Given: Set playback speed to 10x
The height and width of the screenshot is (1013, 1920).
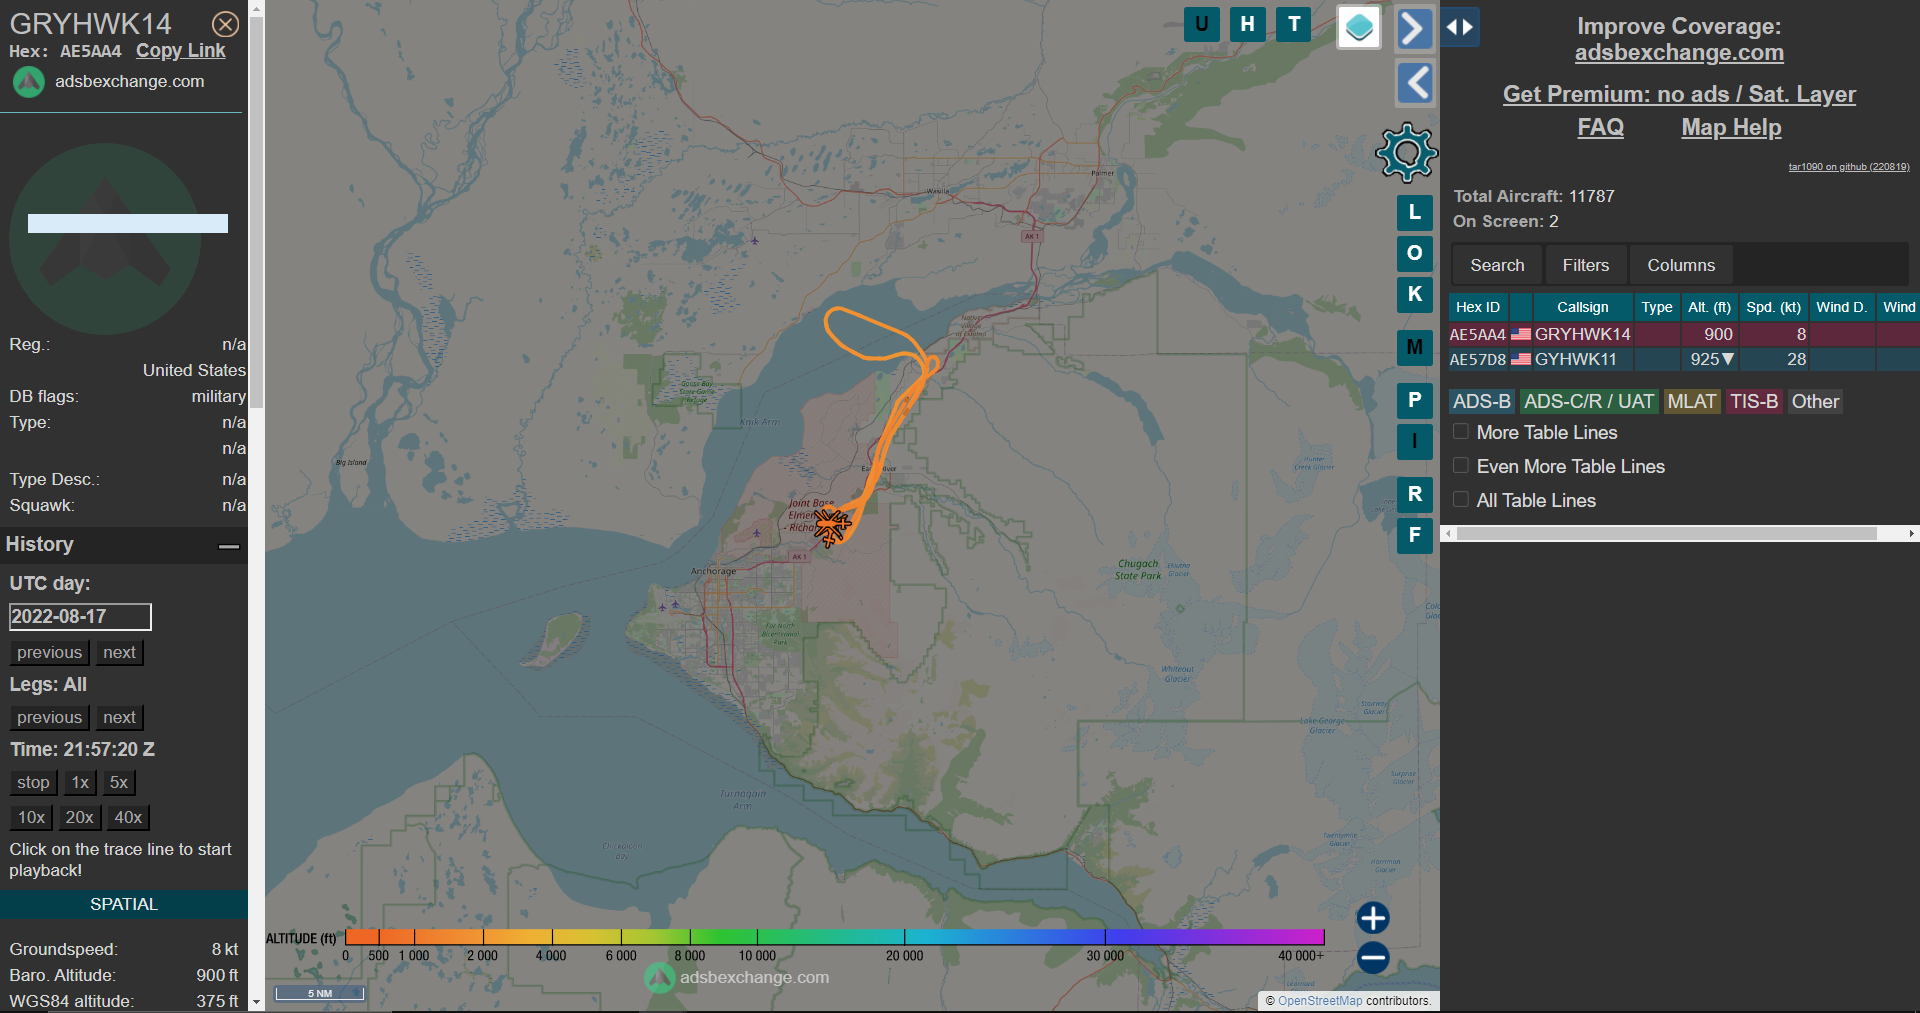Looking at the screenshot, I should [x=31, y=817].
